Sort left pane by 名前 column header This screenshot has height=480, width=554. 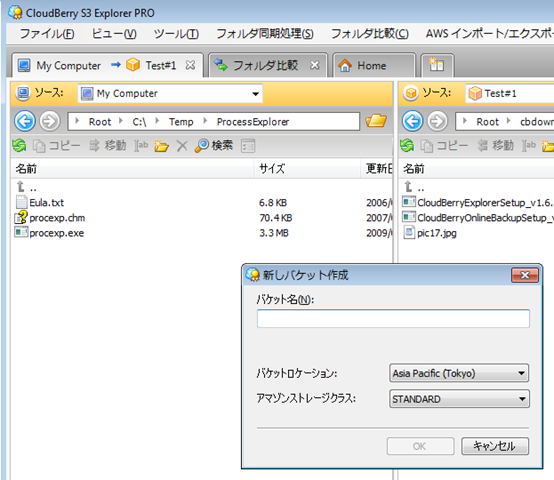(132, 168)
